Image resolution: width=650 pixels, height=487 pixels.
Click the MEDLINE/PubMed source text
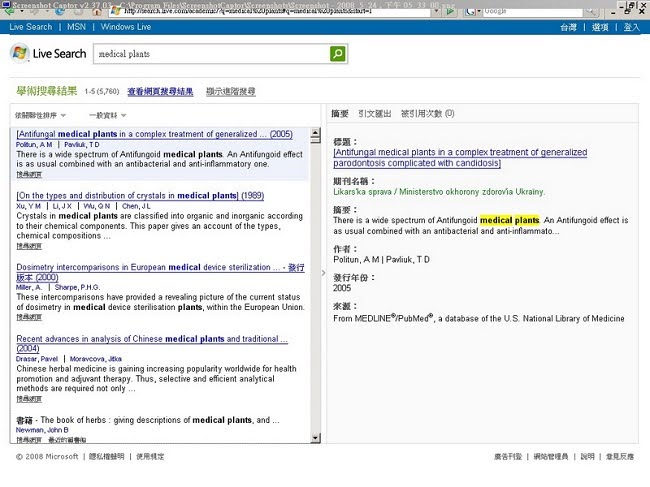[x=479, y=318]
